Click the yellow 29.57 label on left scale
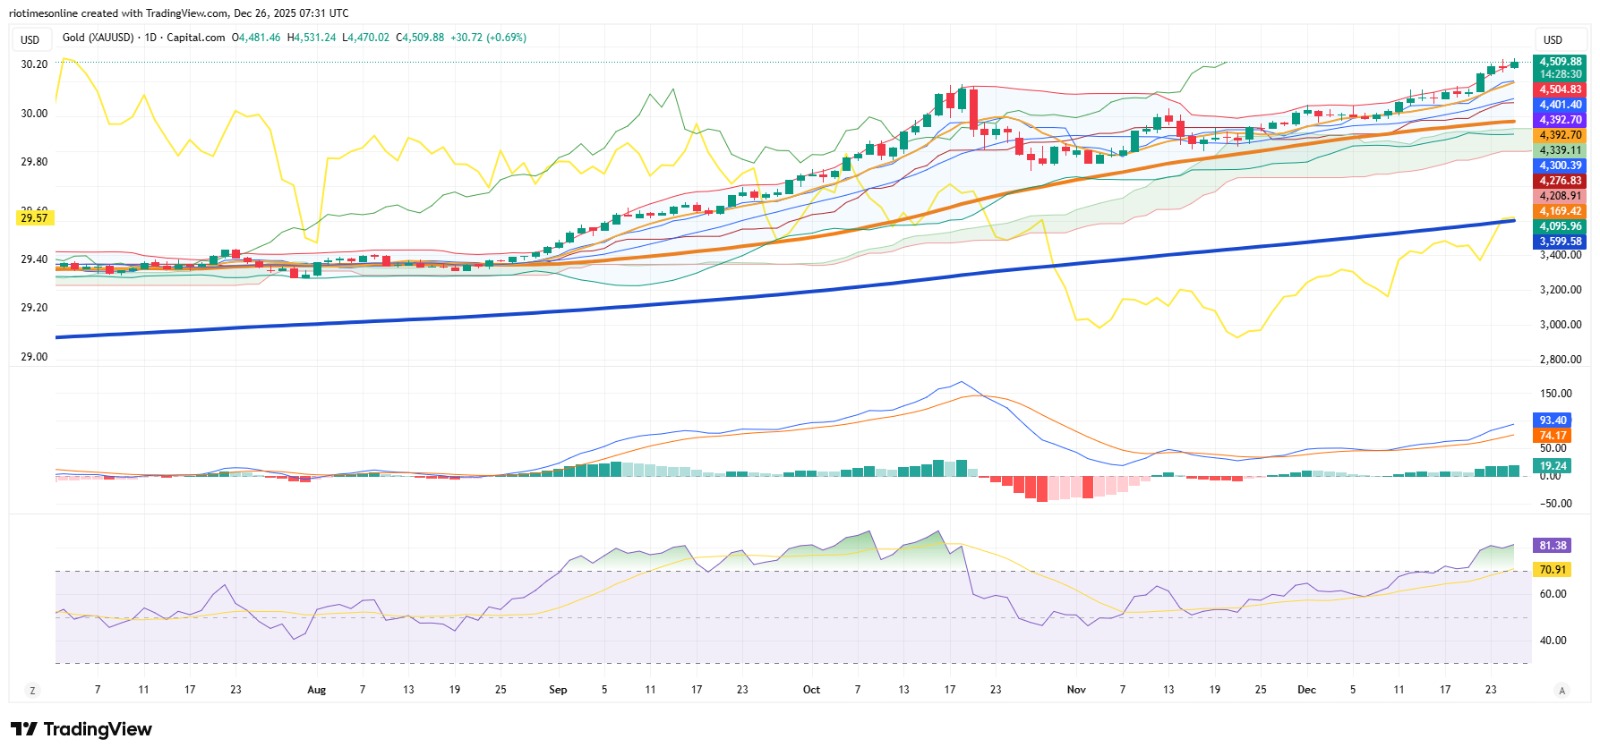This screenshot has width=1600, height=756. (34, 218)
